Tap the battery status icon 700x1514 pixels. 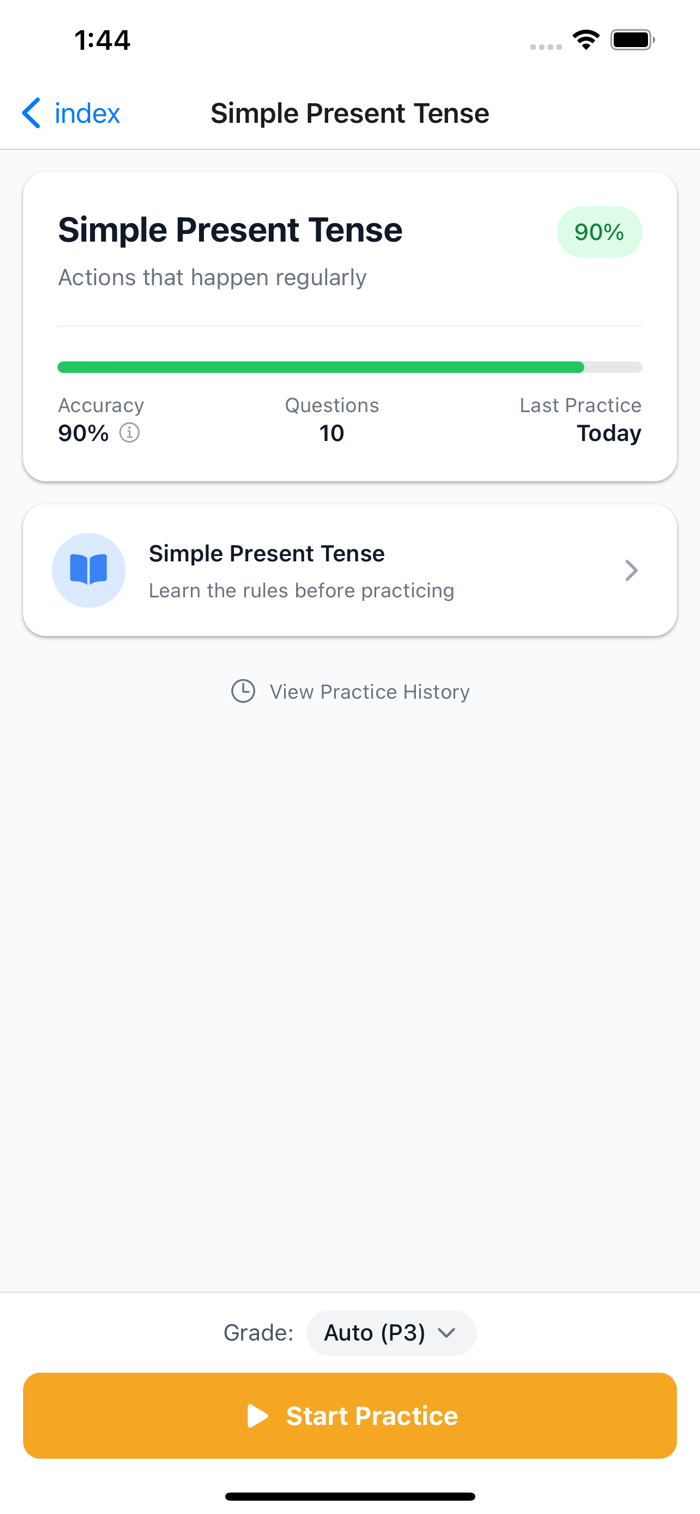point(632,40)
